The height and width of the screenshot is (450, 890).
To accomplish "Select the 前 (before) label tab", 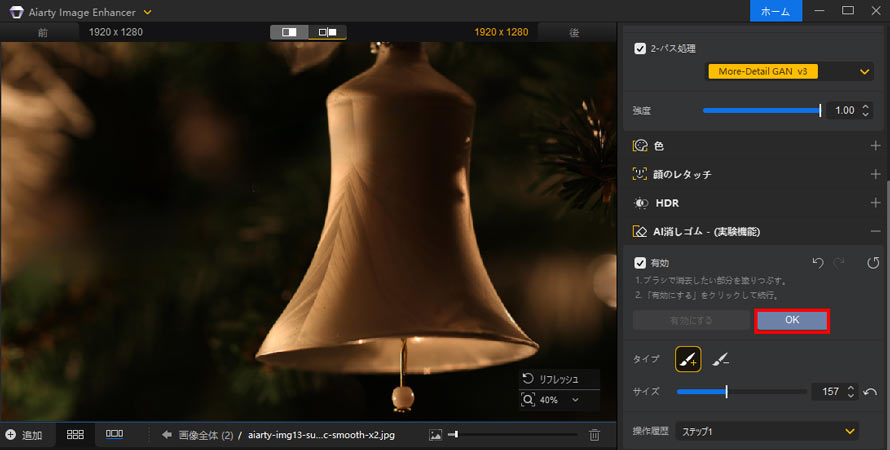I will pos(43,32).
